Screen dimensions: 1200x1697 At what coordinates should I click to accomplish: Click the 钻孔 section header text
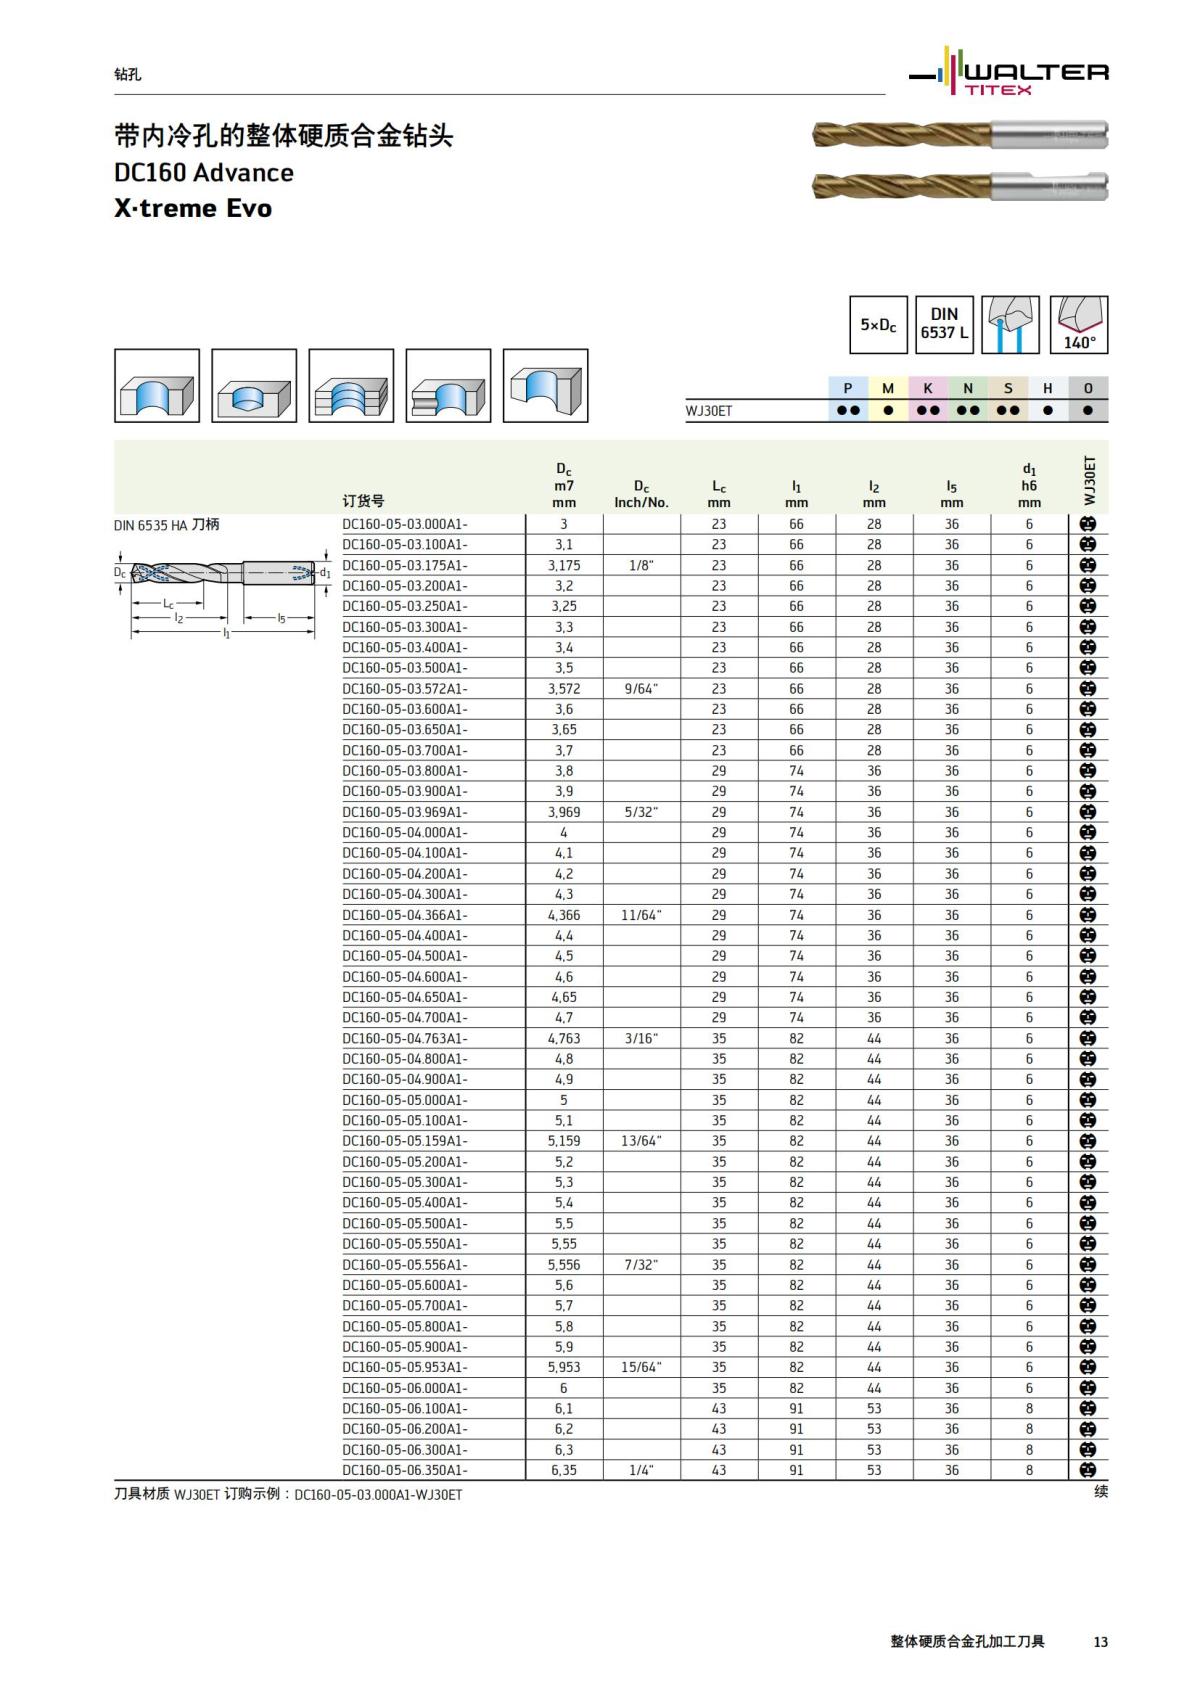[128, 74]
